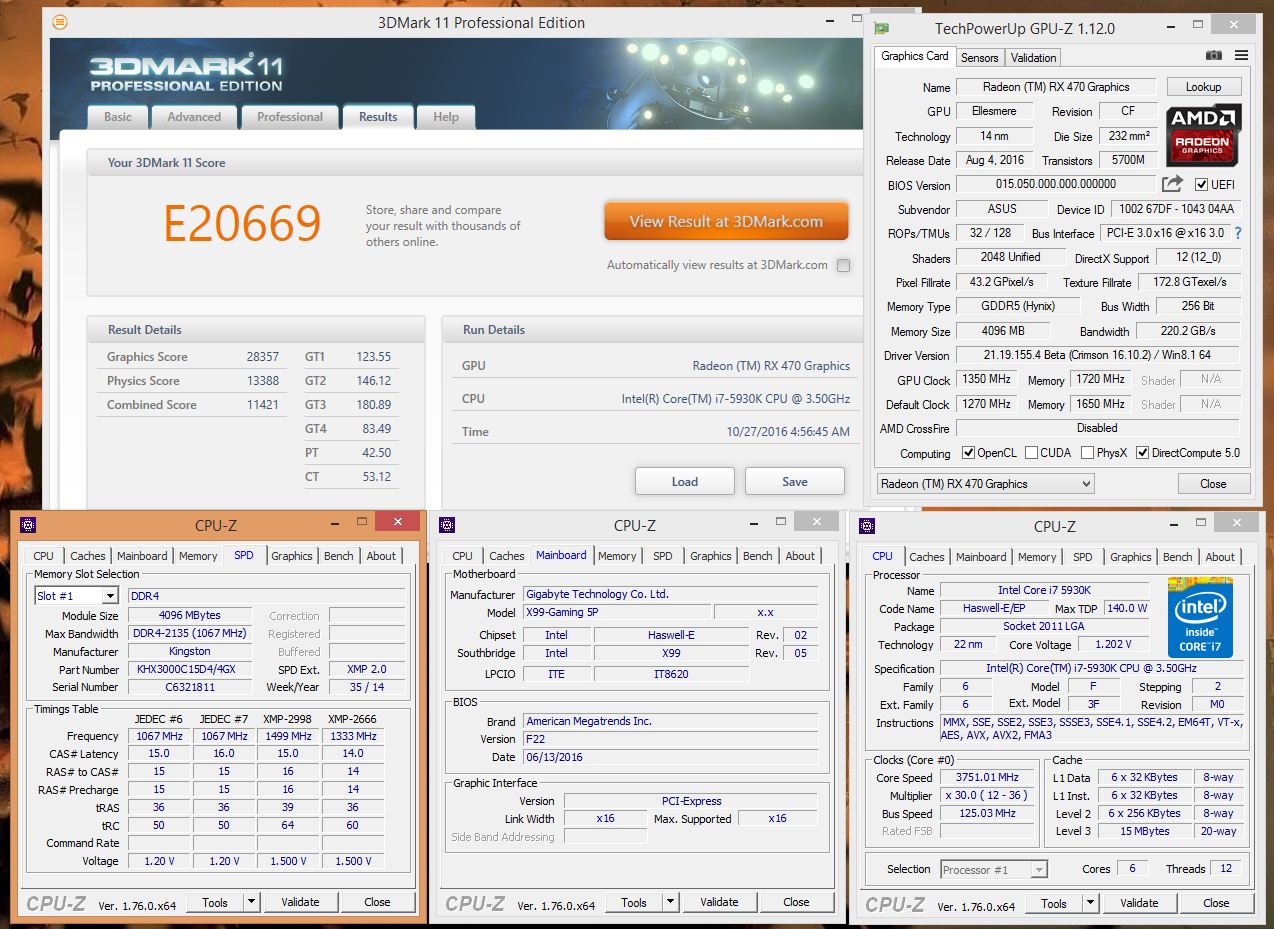The image size is (1274, 929).
Task: Click Validate in the Mainboard CPU-Z window
Action: click(719, 902)
